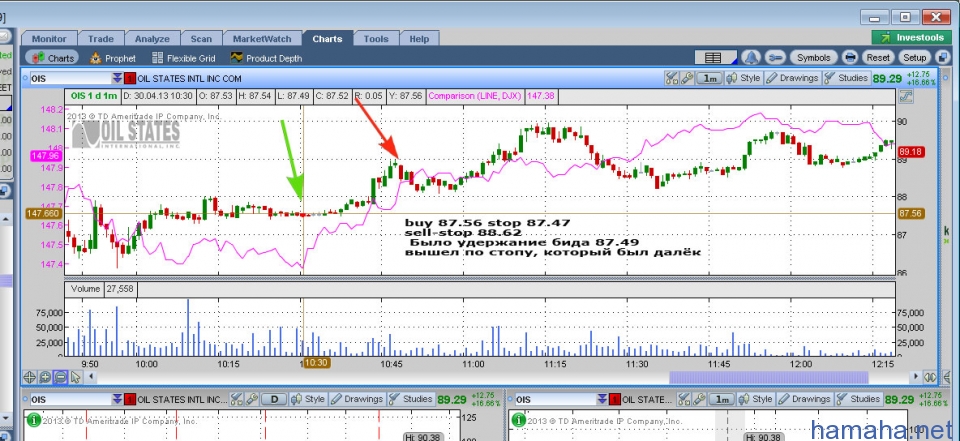
Task: Toggle the 1m timeframe button
Action: (710, 78)
